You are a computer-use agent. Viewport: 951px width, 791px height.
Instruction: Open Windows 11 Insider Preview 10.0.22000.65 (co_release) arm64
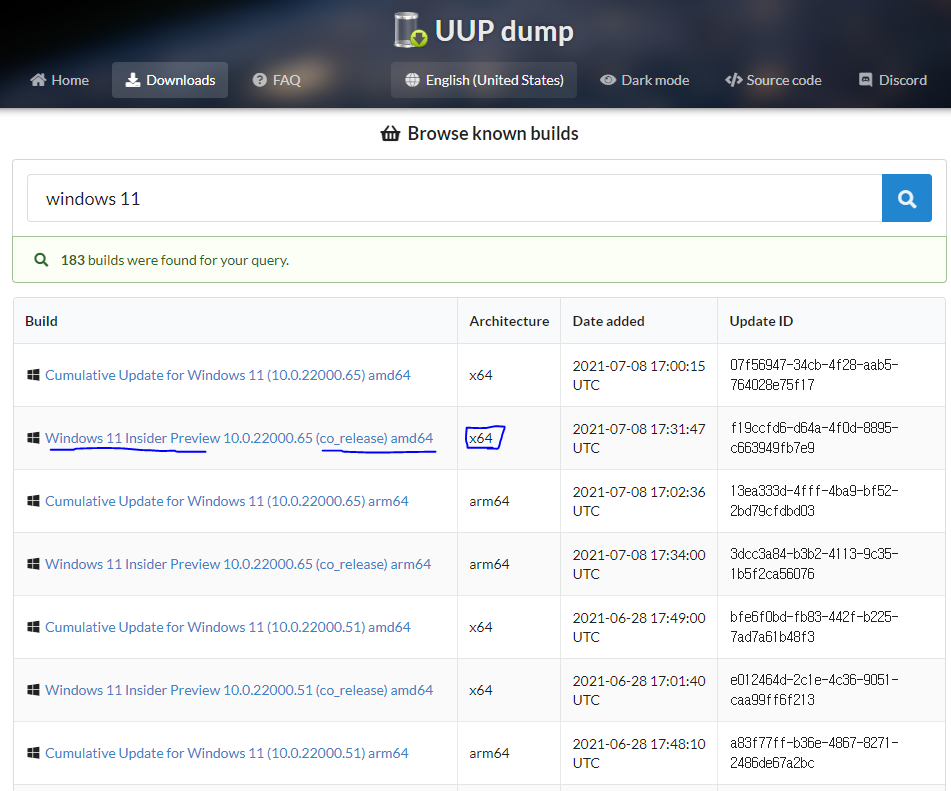click(238, 565)
